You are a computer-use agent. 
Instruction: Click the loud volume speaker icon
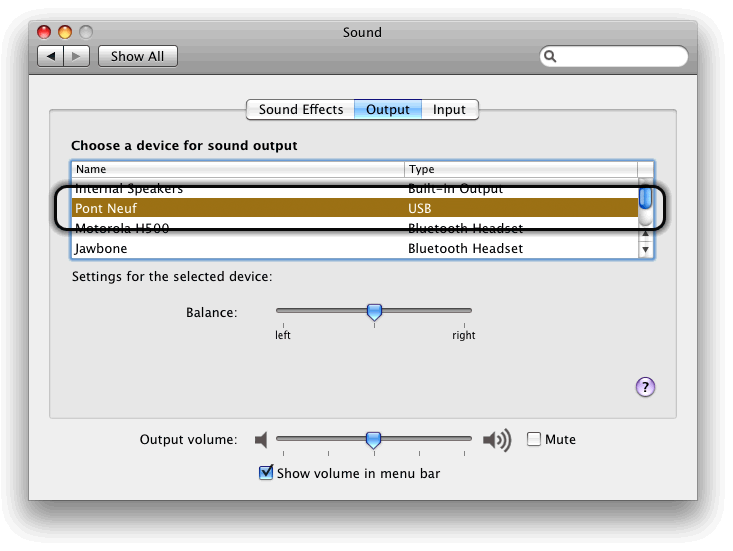click(497, 440)
